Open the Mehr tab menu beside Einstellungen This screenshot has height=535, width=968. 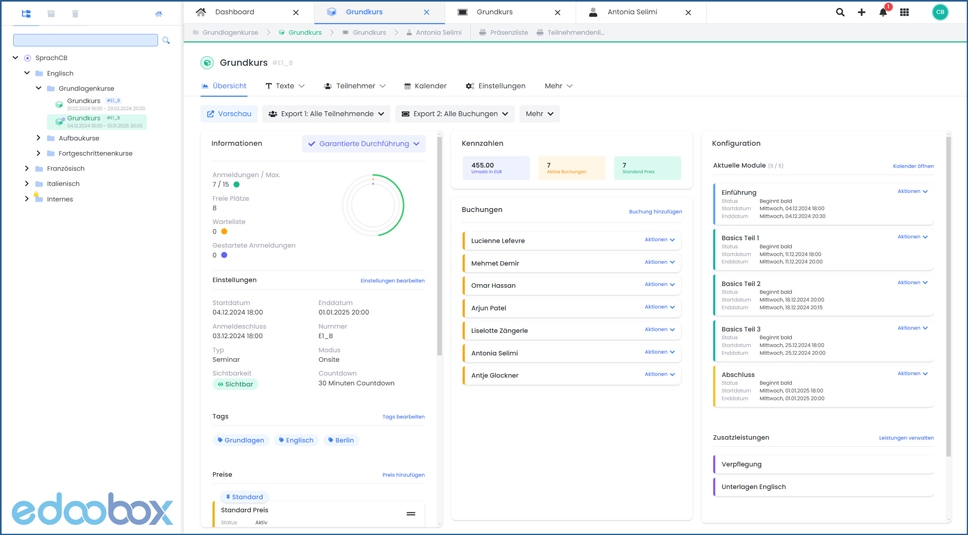[x=558, y=86]
